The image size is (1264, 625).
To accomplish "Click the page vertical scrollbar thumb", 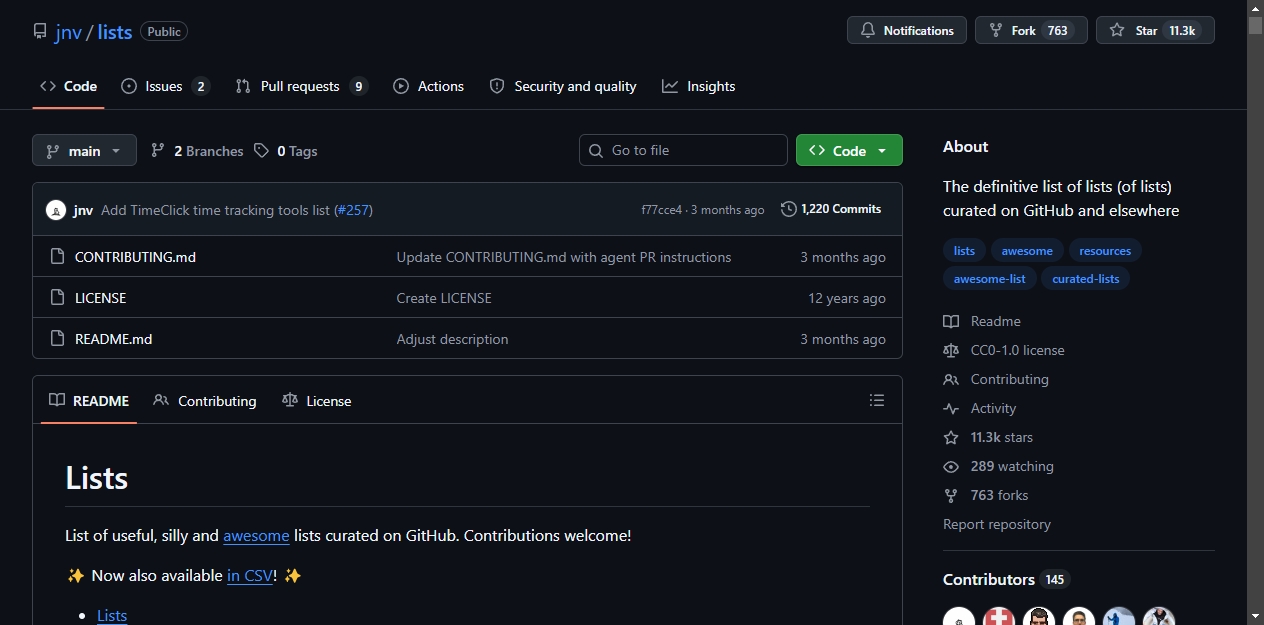I will click(1255, 24).
